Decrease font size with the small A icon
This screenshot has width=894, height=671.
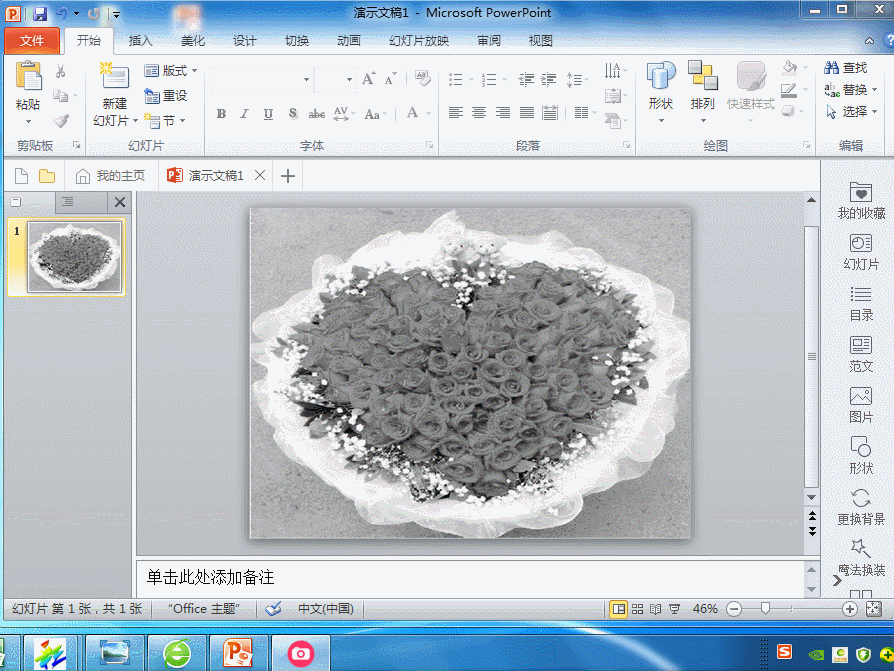[391, 79]
